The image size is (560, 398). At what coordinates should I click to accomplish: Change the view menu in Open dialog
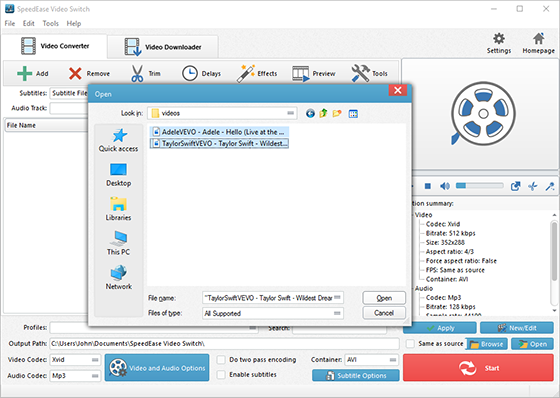click(x=353, y=114)
